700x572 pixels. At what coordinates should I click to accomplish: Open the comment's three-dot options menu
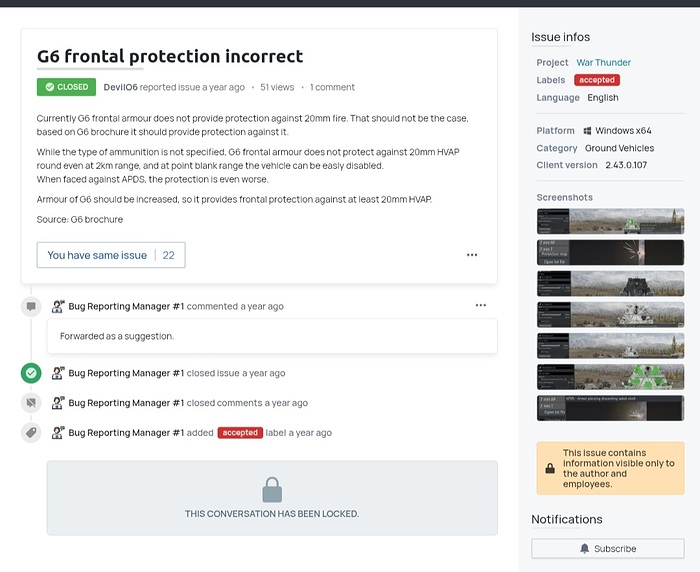(x=481, y=305)
